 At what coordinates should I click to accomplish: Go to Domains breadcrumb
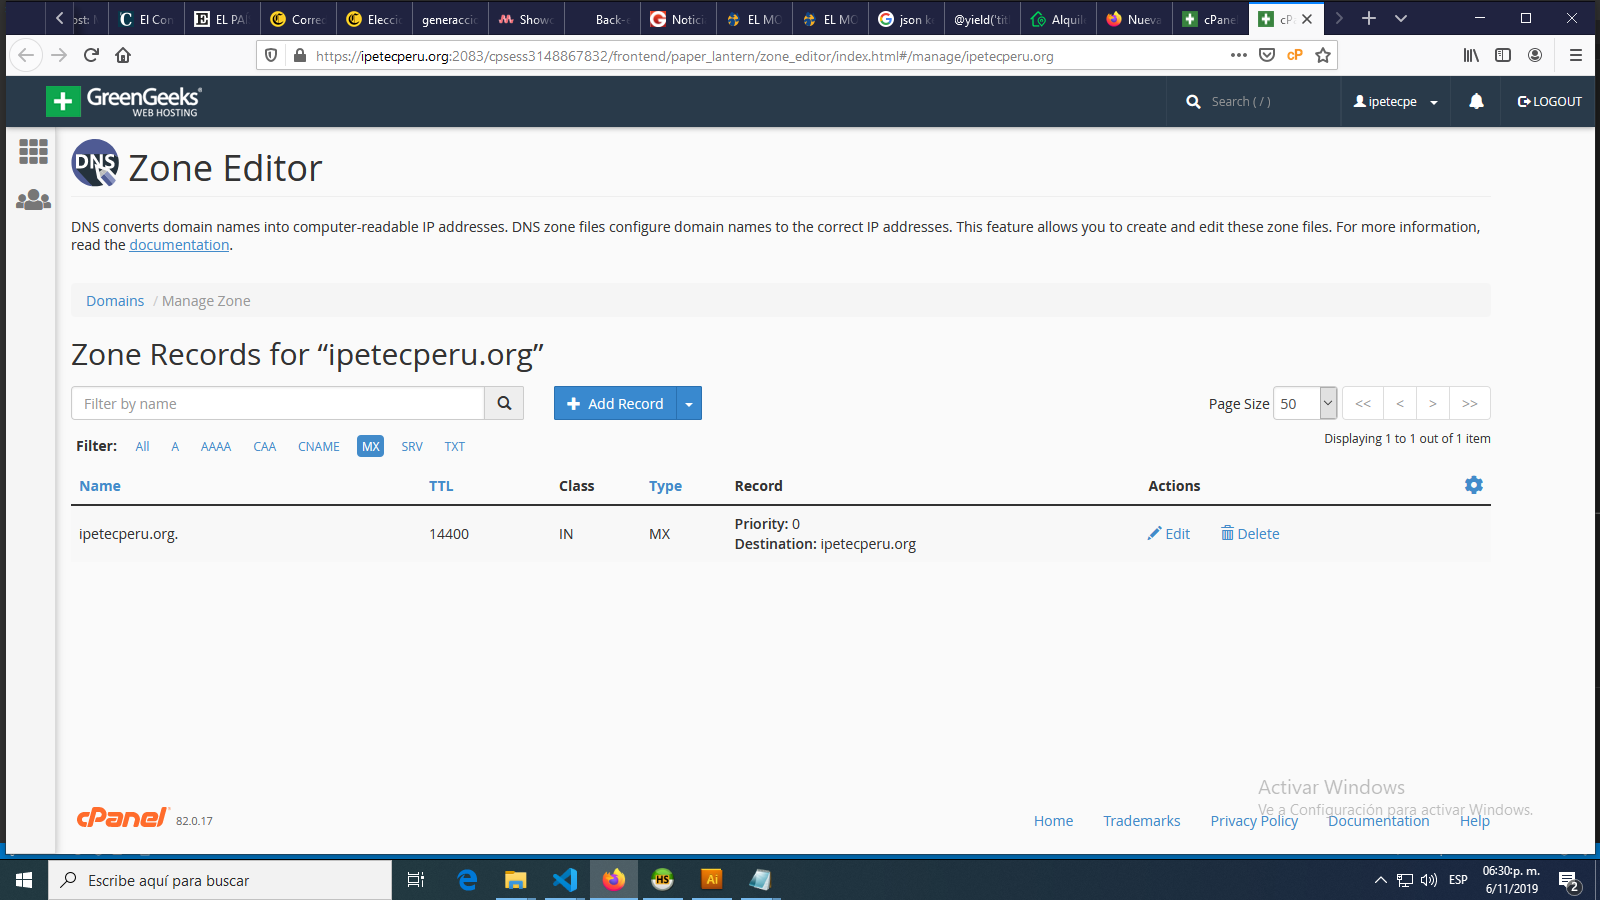pos(115,301)
